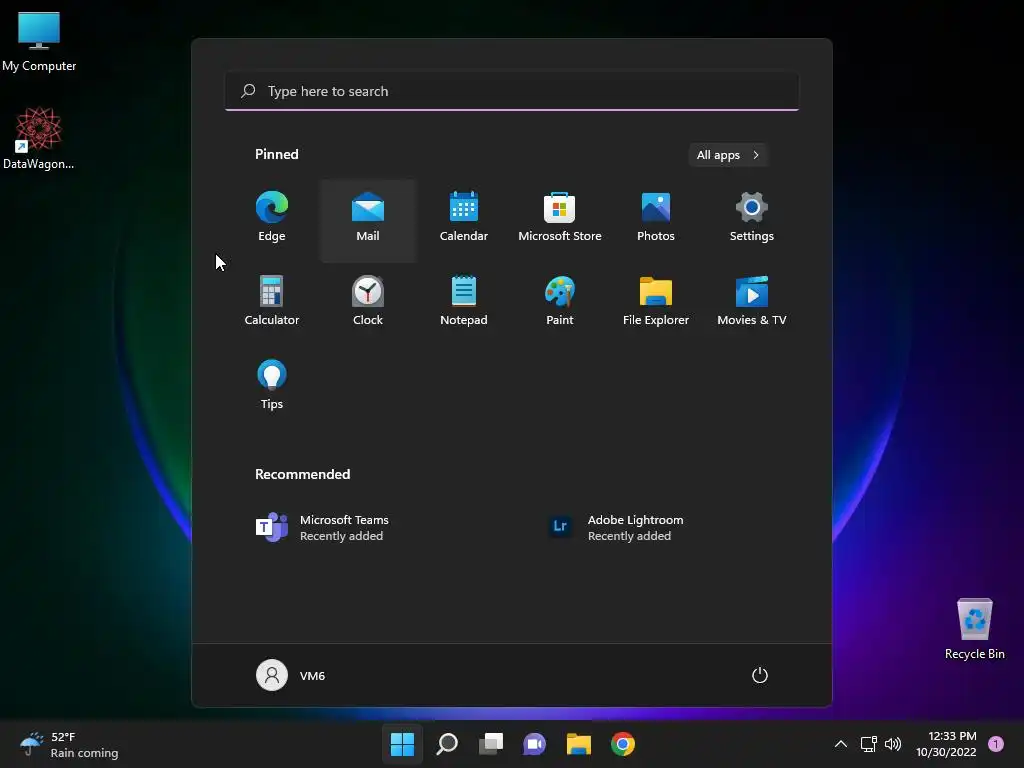Click the power button in Start menu

[760, 675]
